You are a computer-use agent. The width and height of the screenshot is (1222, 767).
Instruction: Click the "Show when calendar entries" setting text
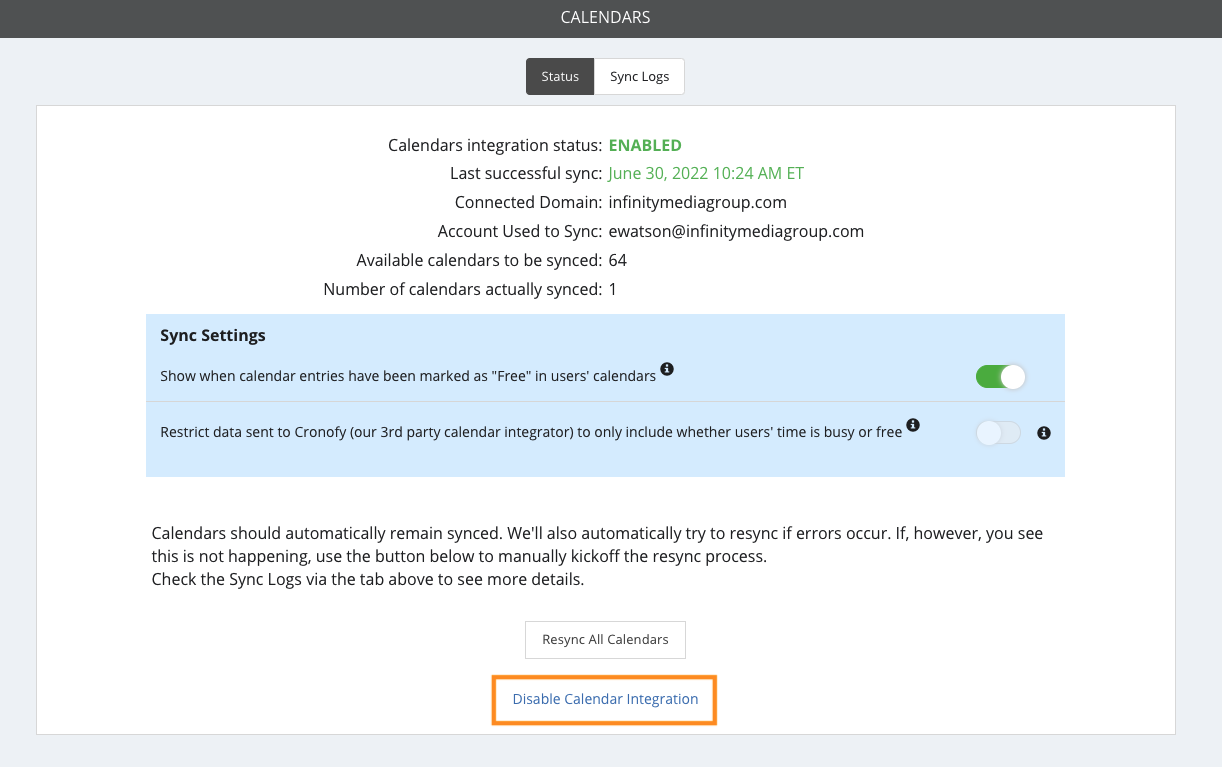coord(408,377)
